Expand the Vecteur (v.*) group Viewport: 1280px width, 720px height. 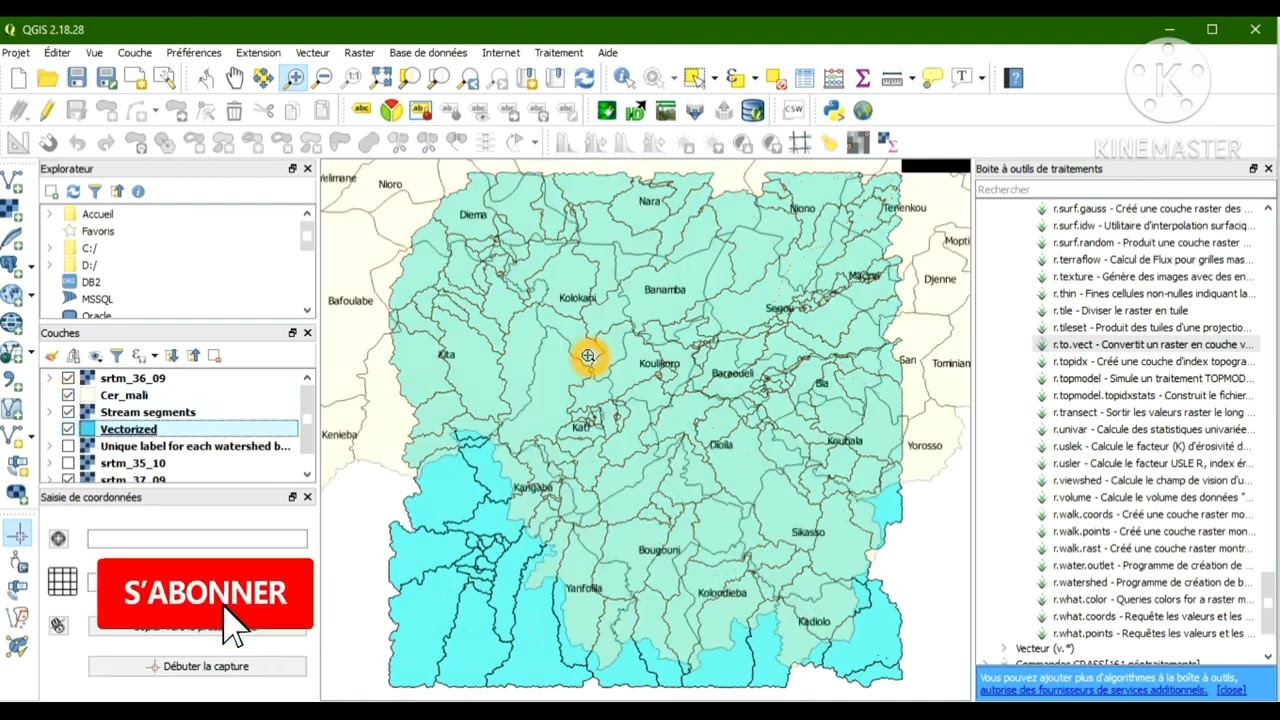point(1004,648)
